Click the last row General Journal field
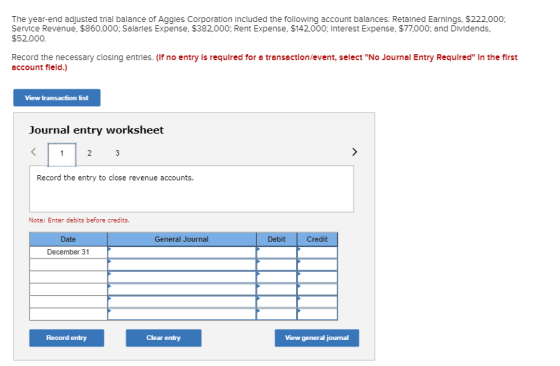Viewport: 560px width, 366px height. [x=182, y=314]
